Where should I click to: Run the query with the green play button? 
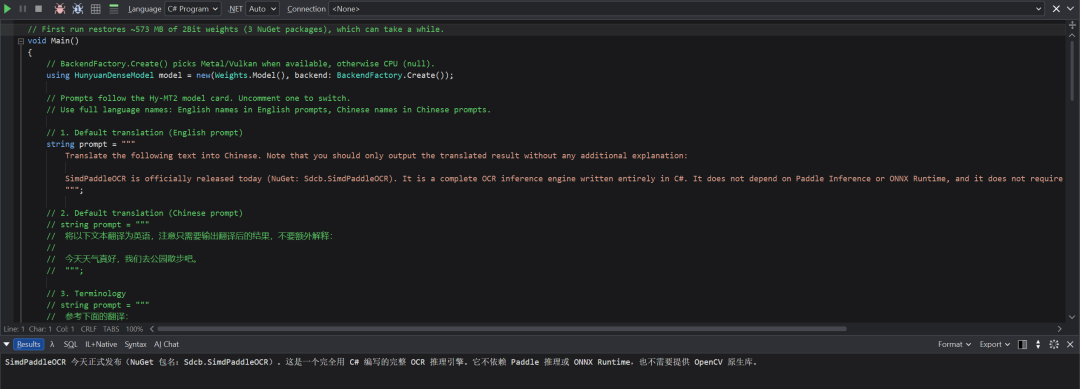click(x=8, y=9)
